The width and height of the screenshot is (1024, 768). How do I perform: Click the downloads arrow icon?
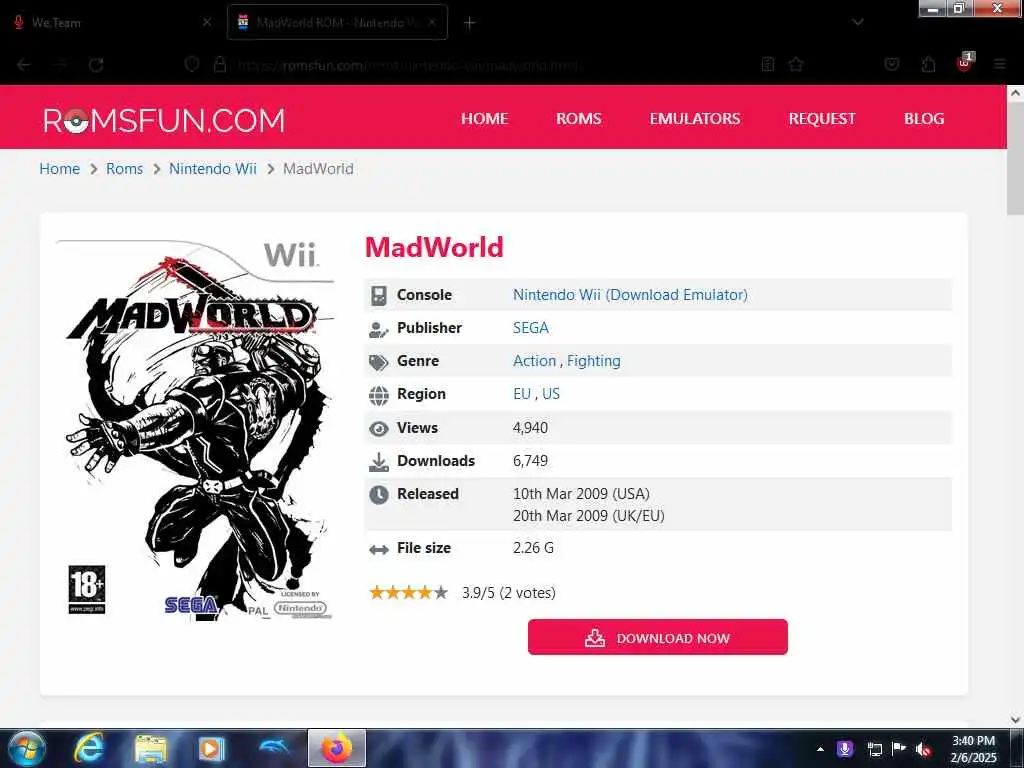click(x=379, y=462)
